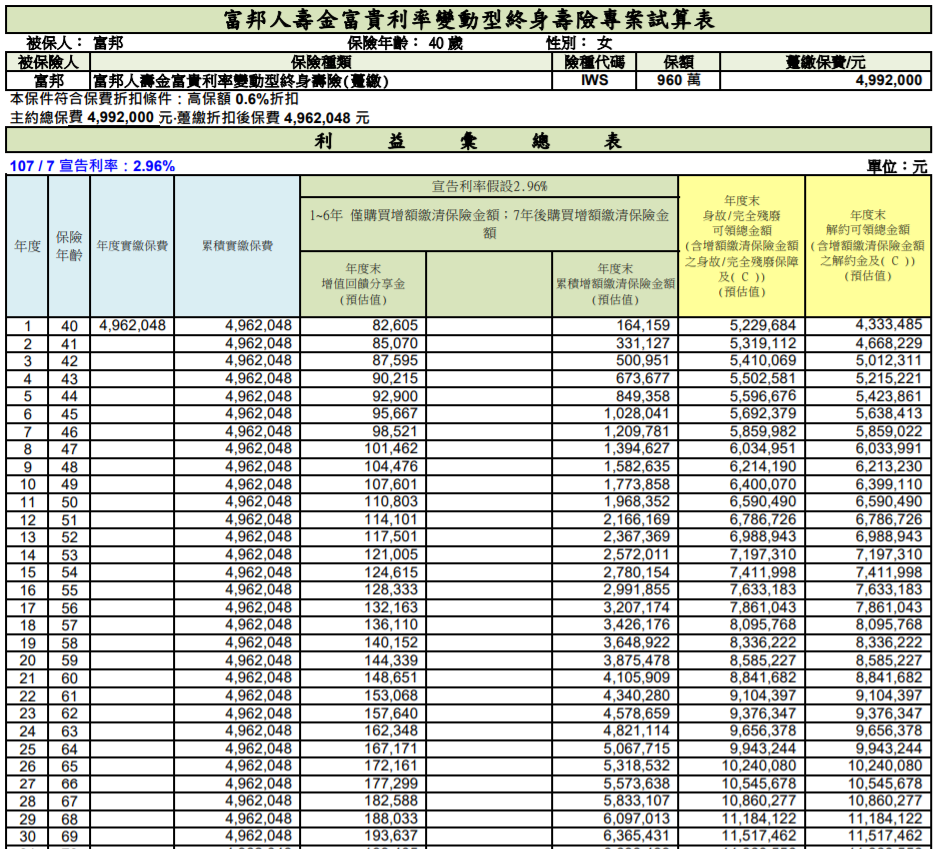Viewport: 936px width, 849px height.
Task: Click the 累積實繳保費 column header
Action: (237, 246)
